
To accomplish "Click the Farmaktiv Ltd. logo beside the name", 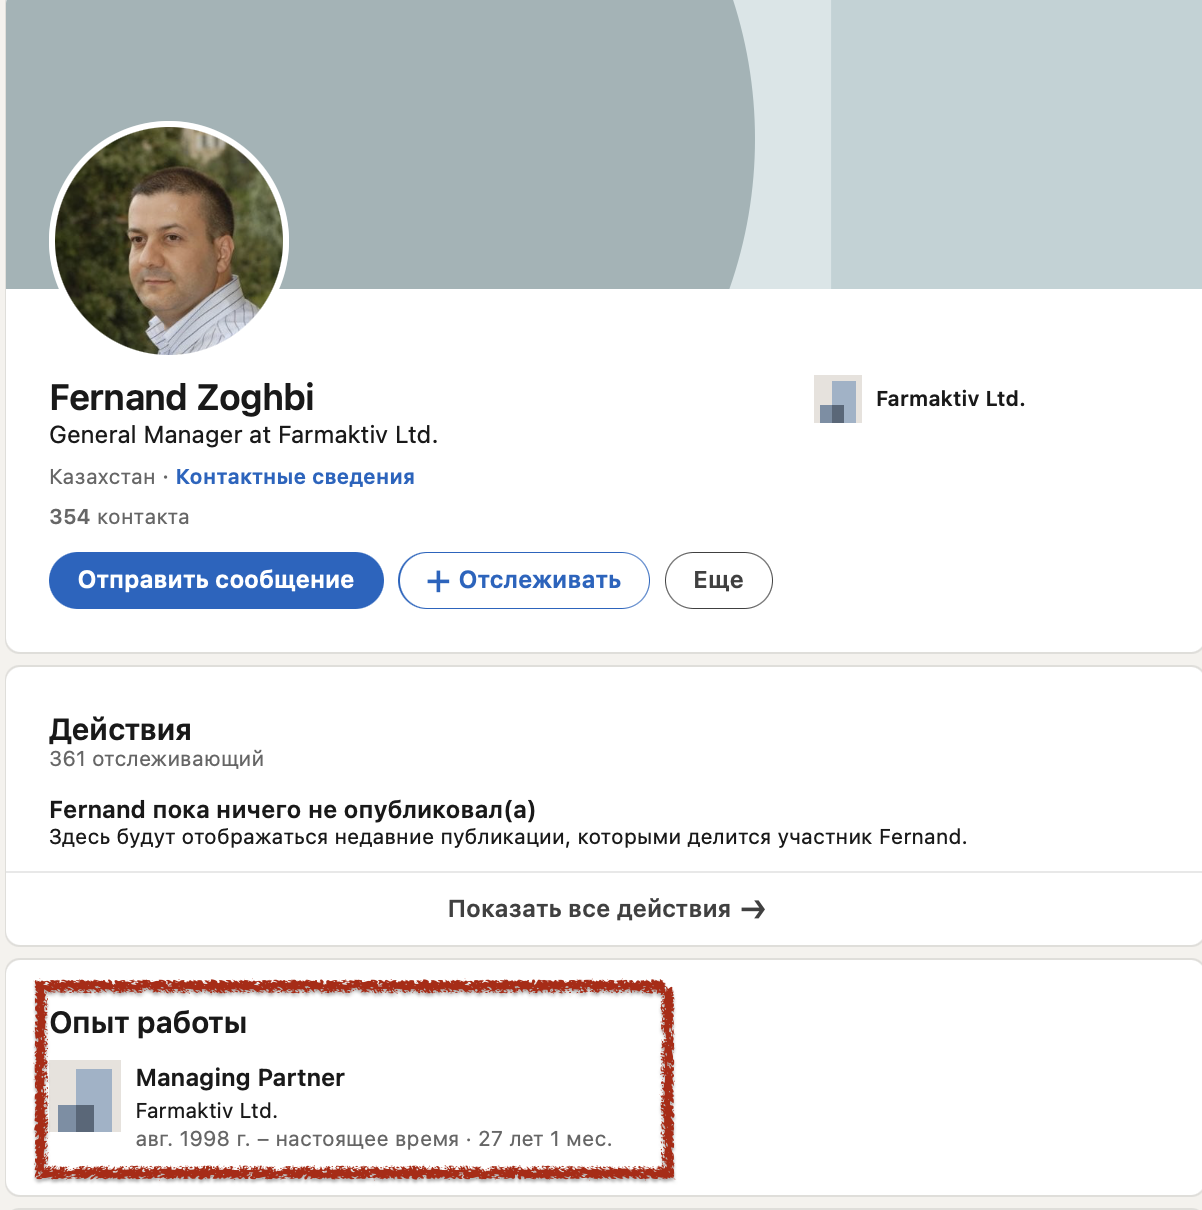I will point(838,399).
